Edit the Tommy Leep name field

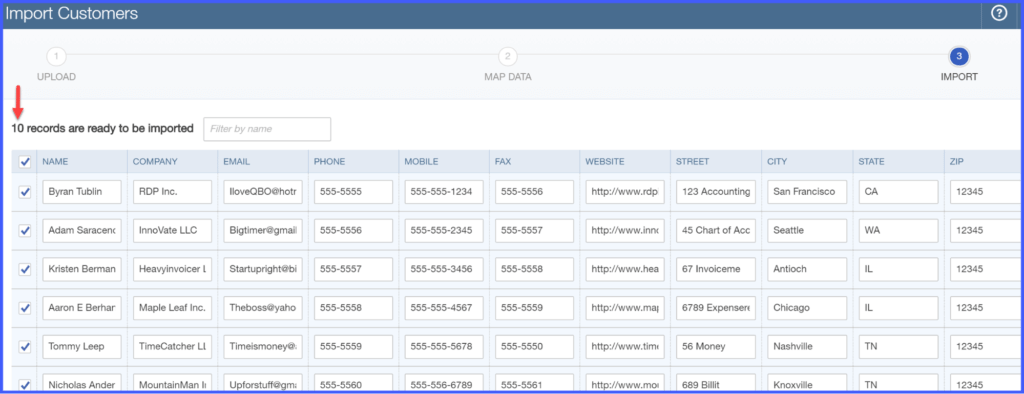pos(82,347)
